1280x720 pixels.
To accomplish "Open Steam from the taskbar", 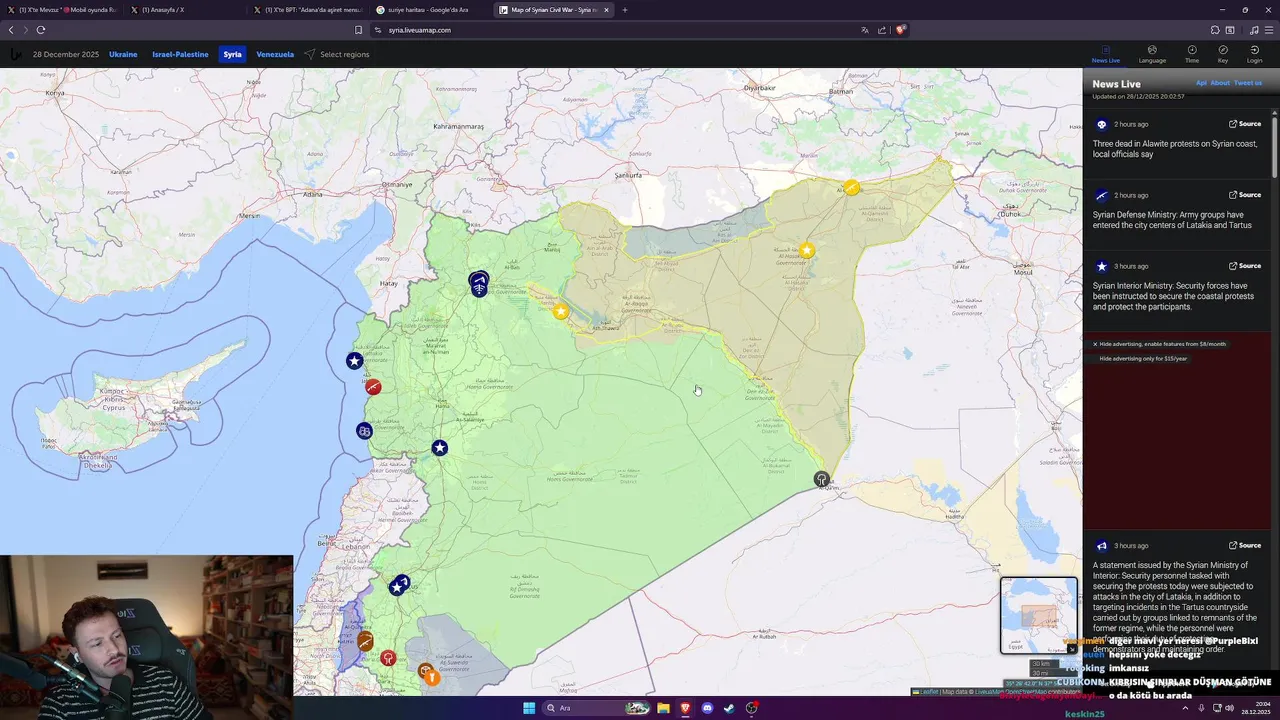I will tap(729, 708).
